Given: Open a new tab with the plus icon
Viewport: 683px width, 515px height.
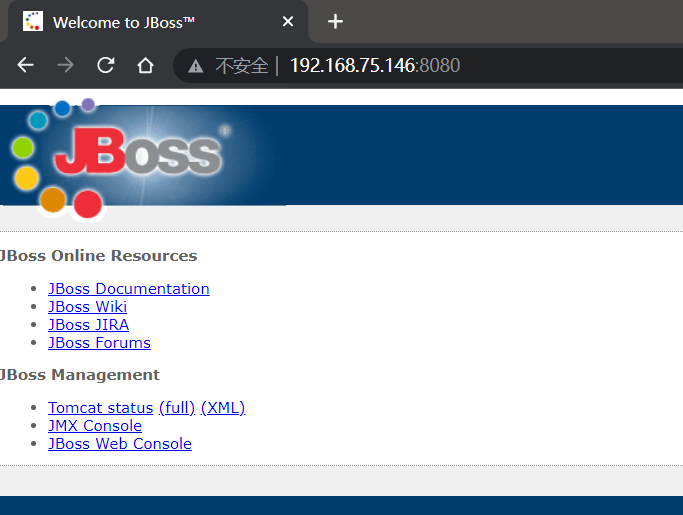Looking at the screenshot, I should tap(335, 21).
